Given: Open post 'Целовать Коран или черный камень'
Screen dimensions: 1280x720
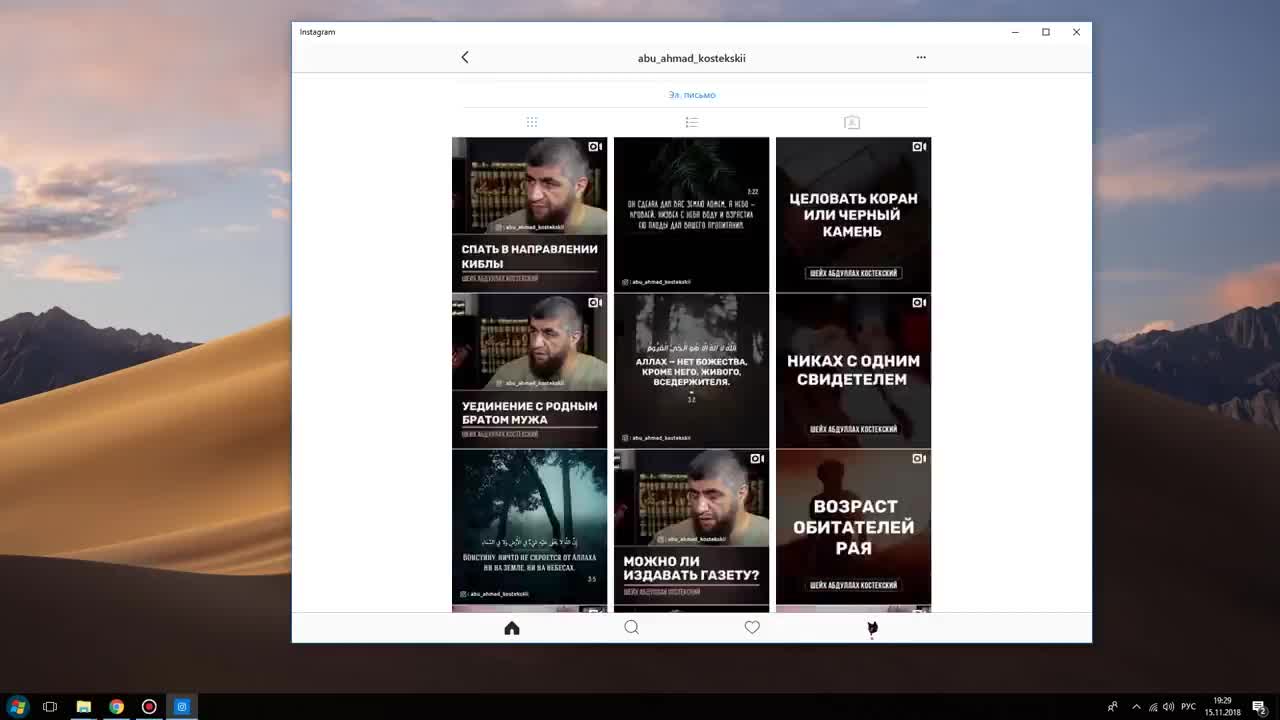Looking at the screenshot, I should (x=853, y=214).
